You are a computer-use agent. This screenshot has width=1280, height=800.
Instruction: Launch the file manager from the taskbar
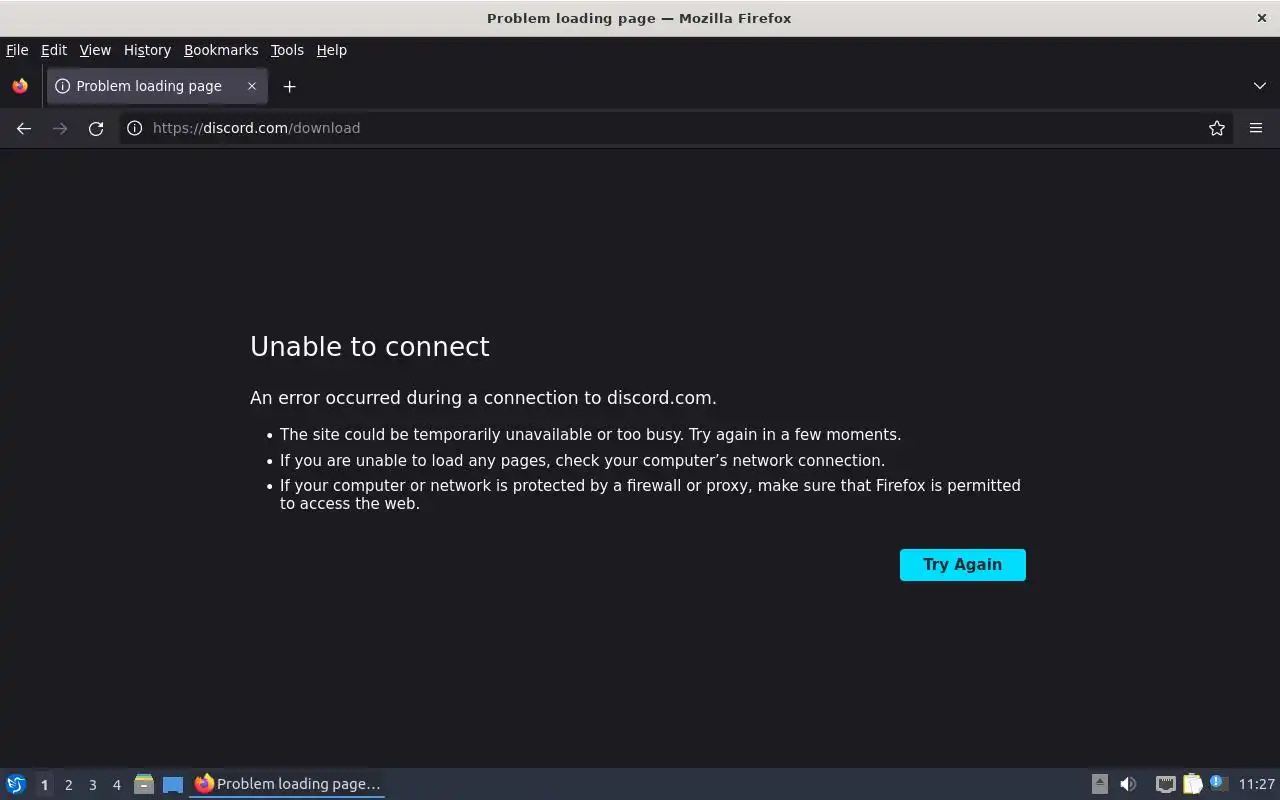144,784
